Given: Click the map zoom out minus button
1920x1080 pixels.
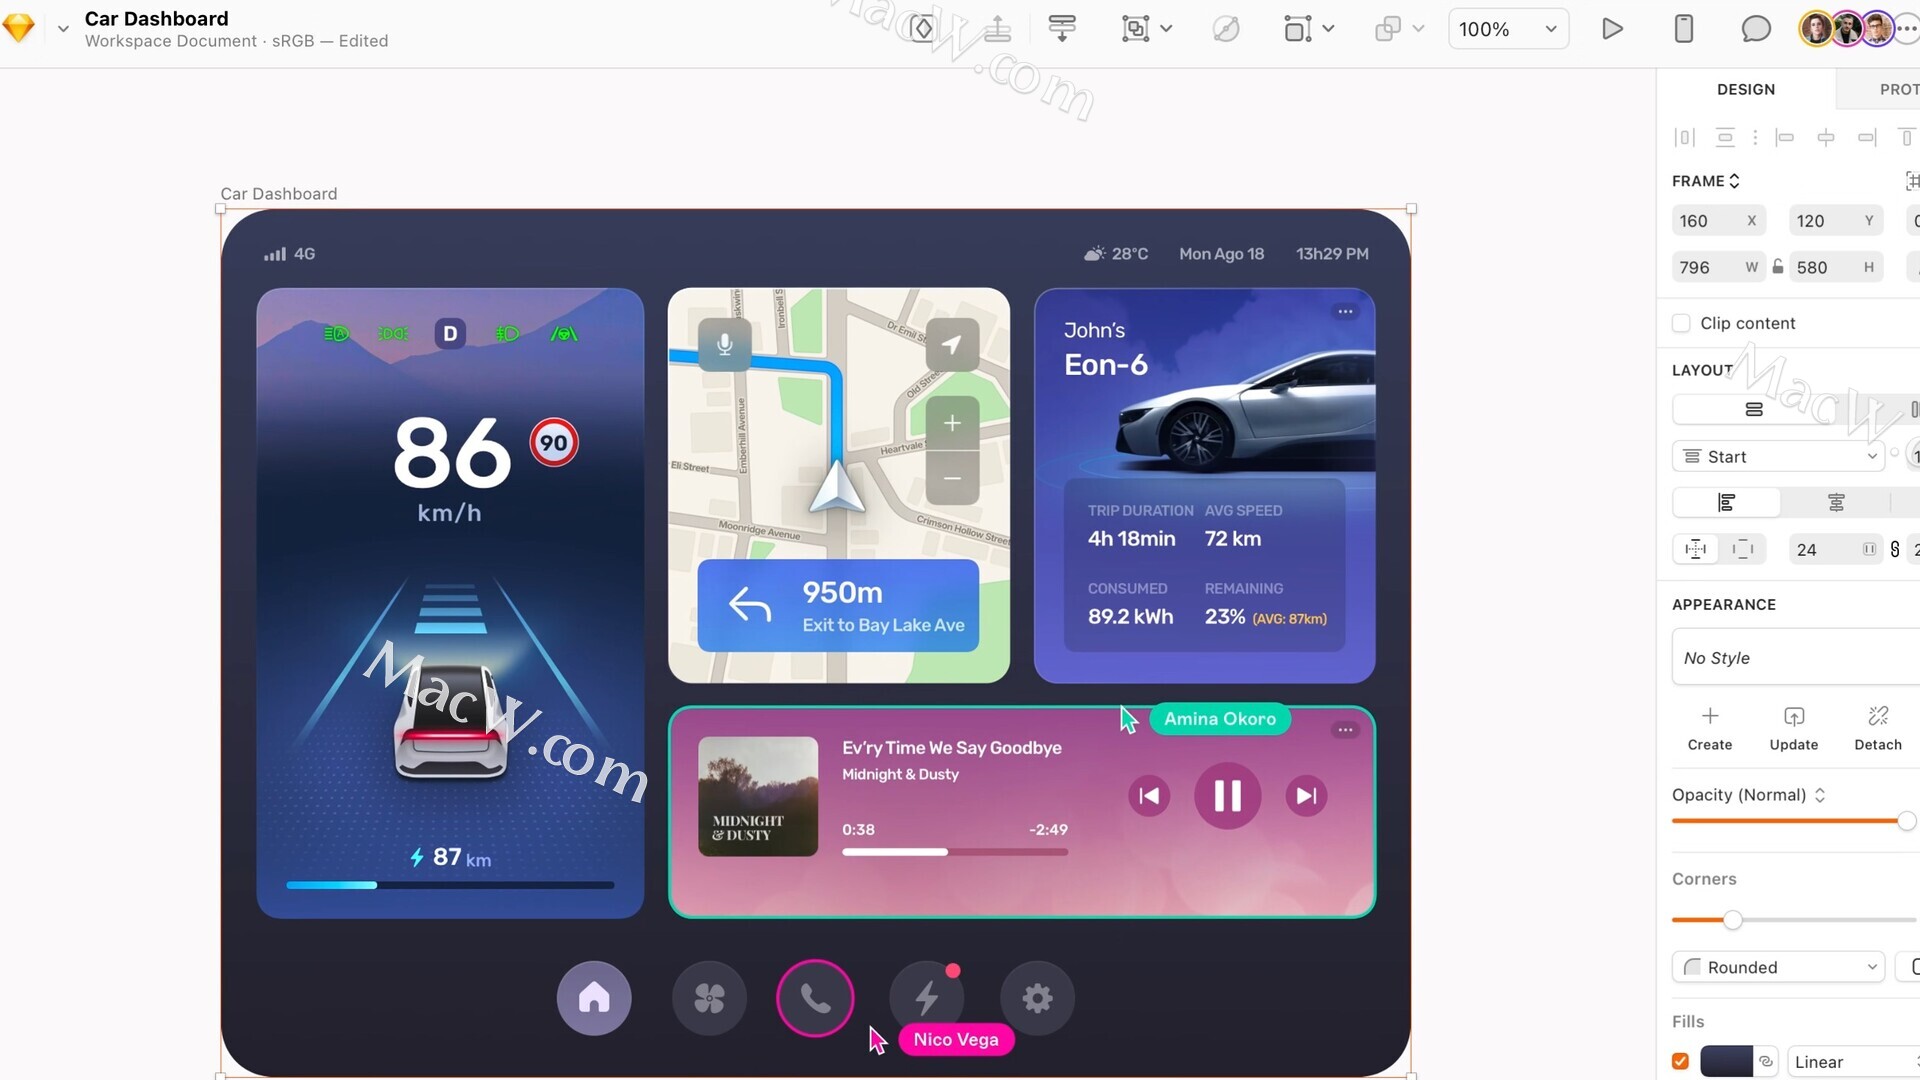Looking at the screenshot, I should point(952,478).
